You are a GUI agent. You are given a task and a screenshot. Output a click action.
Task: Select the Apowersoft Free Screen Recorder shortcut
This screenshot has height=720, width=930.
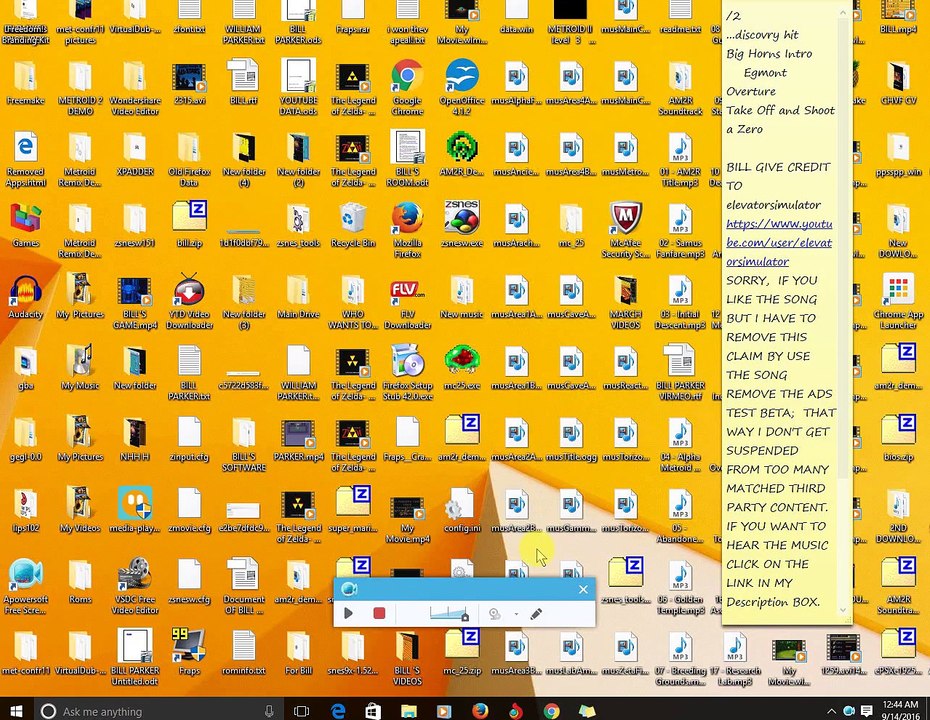[26, 587]
